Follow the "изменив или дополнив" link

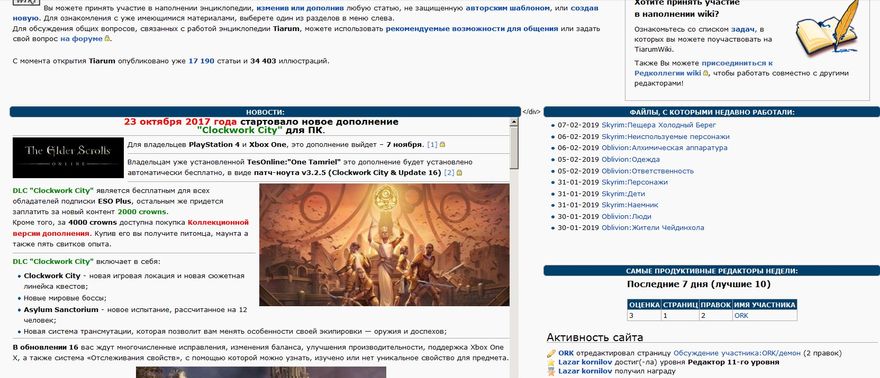(292, 8)
